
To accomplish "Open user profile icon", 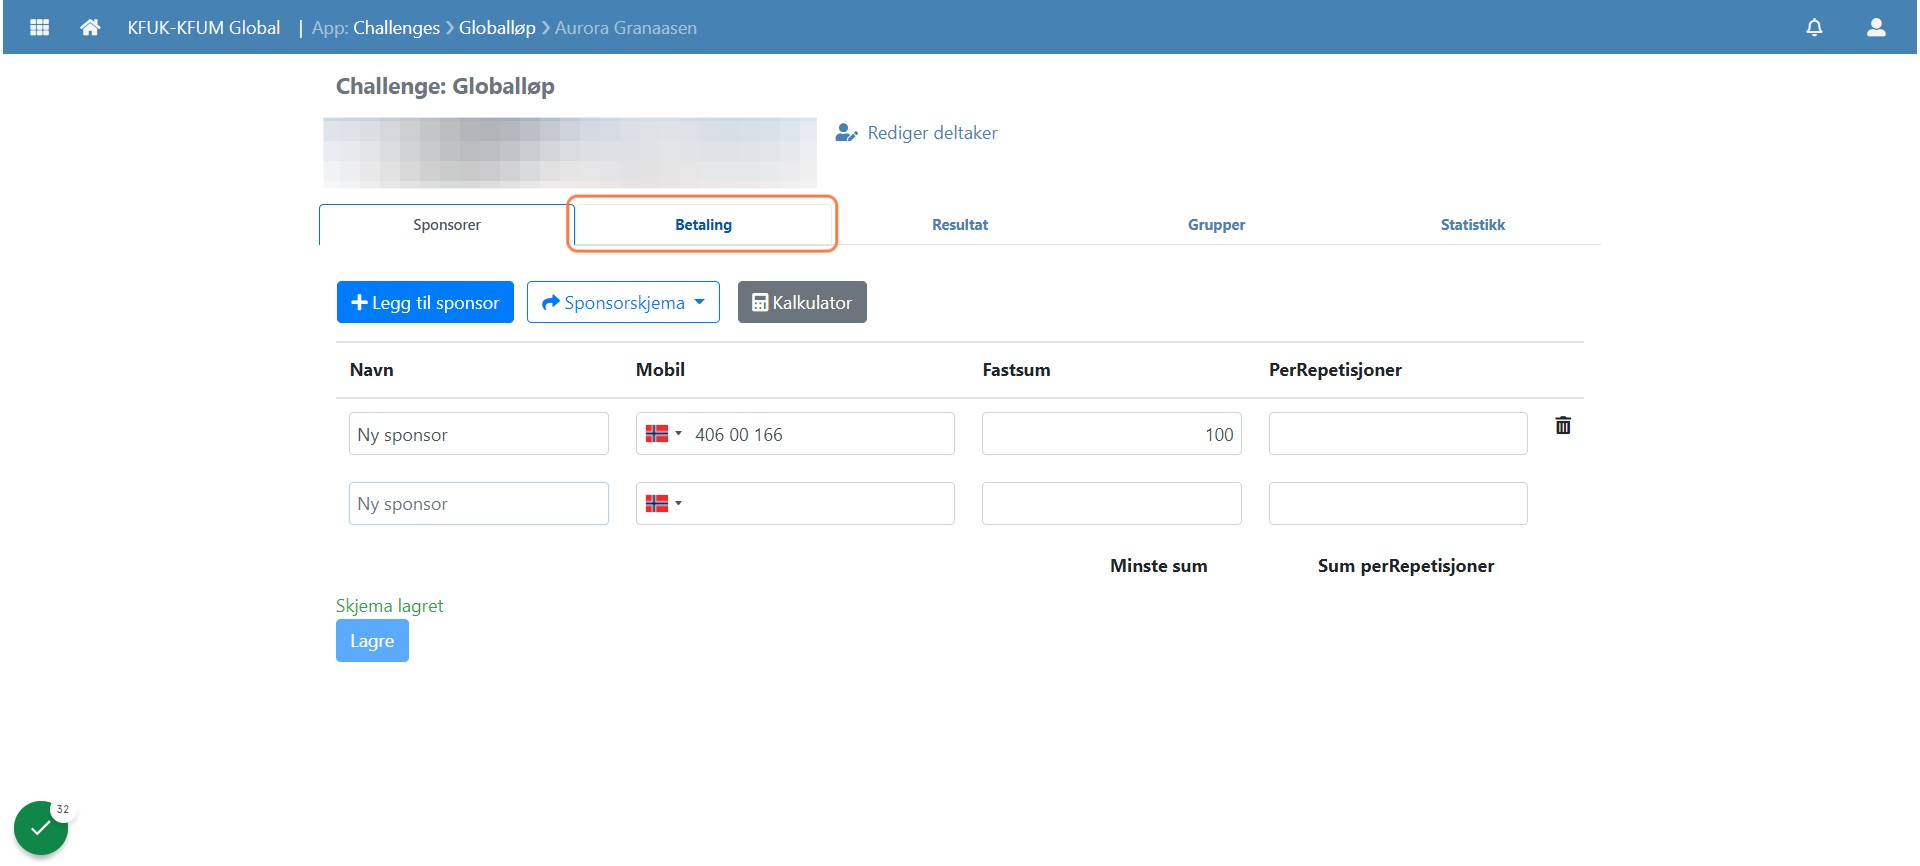I will pos(1876,27).
